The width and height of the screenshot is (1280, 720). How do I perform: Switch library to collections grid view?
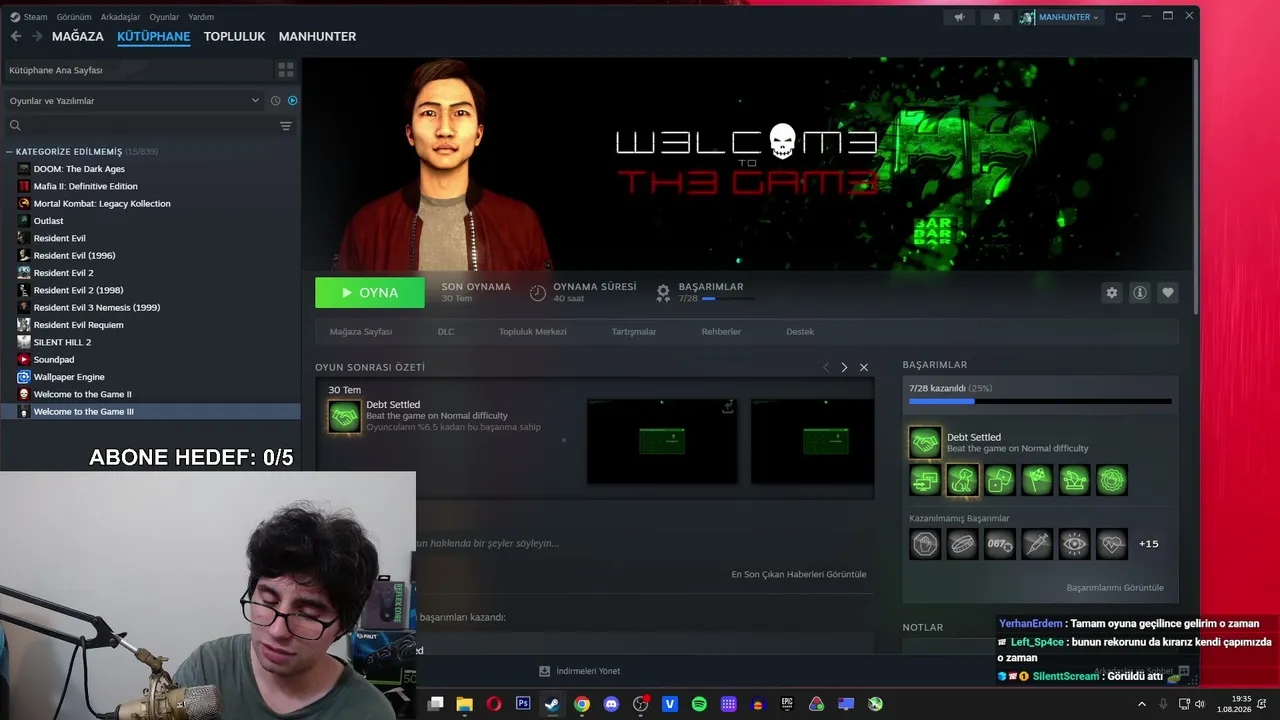coord(286,70)
